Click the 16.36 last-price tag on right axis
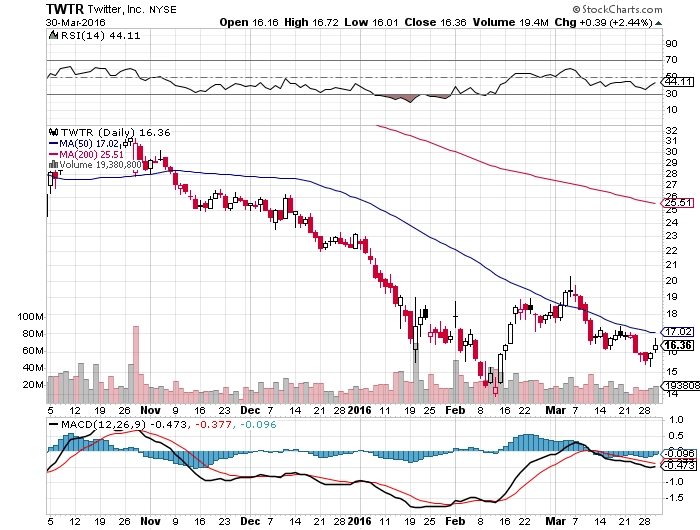 pyautogui.click(x=678, y=345)
